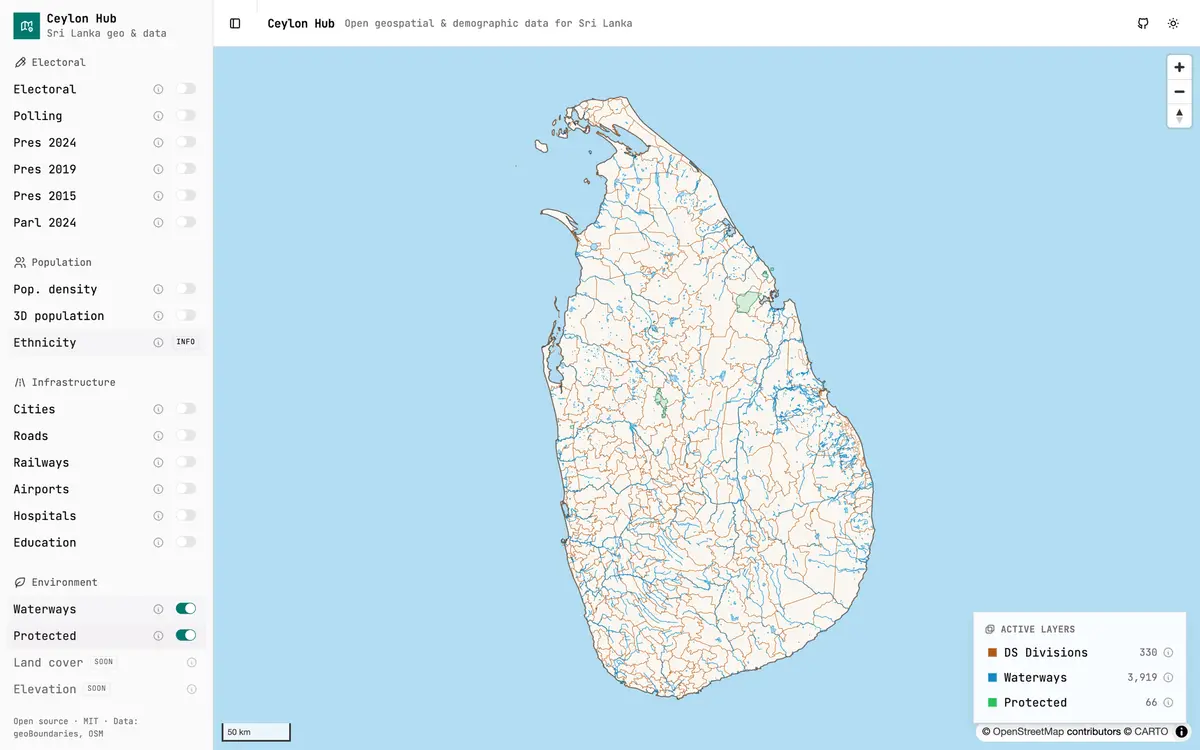Turn on Pres 2015 layer
Viewport: 1200px width, 750px height.
click(186, 195)
